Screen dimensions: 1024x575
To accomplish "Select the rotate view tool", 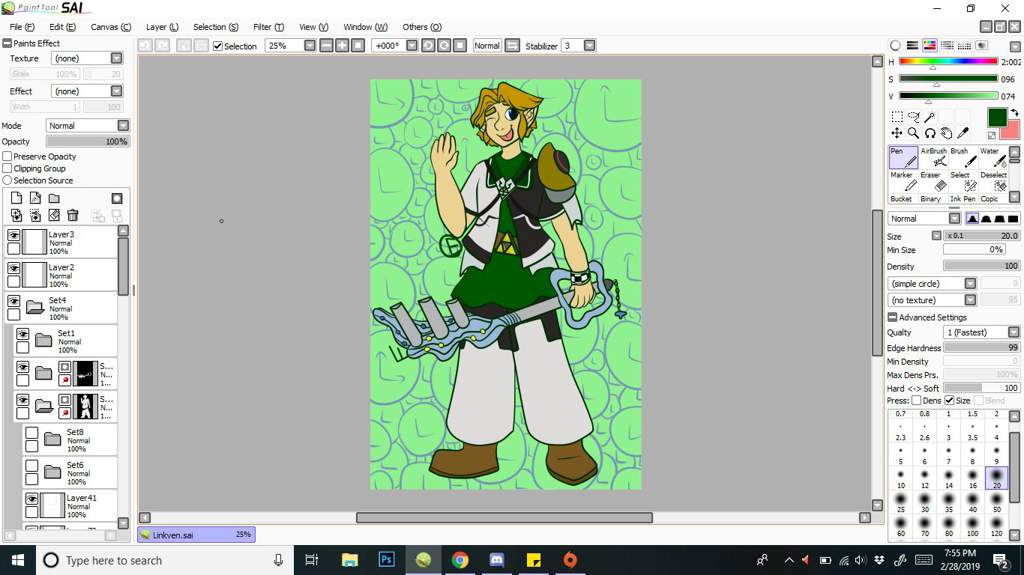I will point(929,133).
